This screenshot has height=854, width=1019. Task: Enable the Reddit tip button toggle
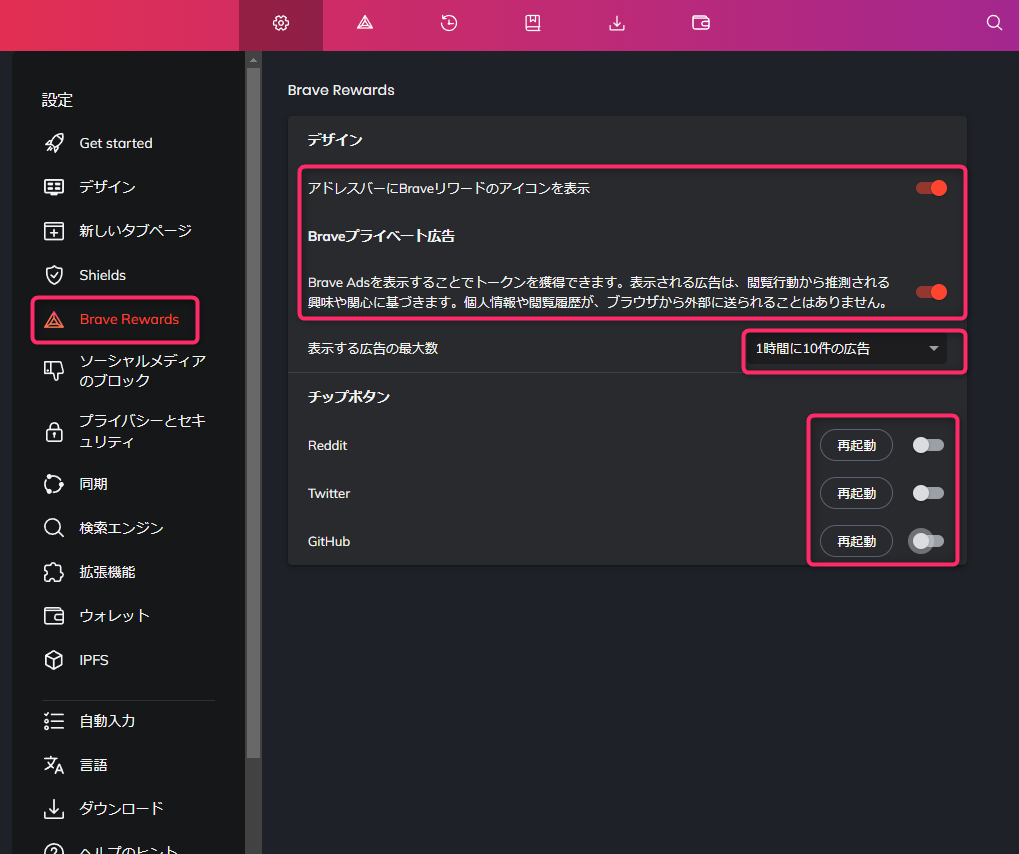928,445
